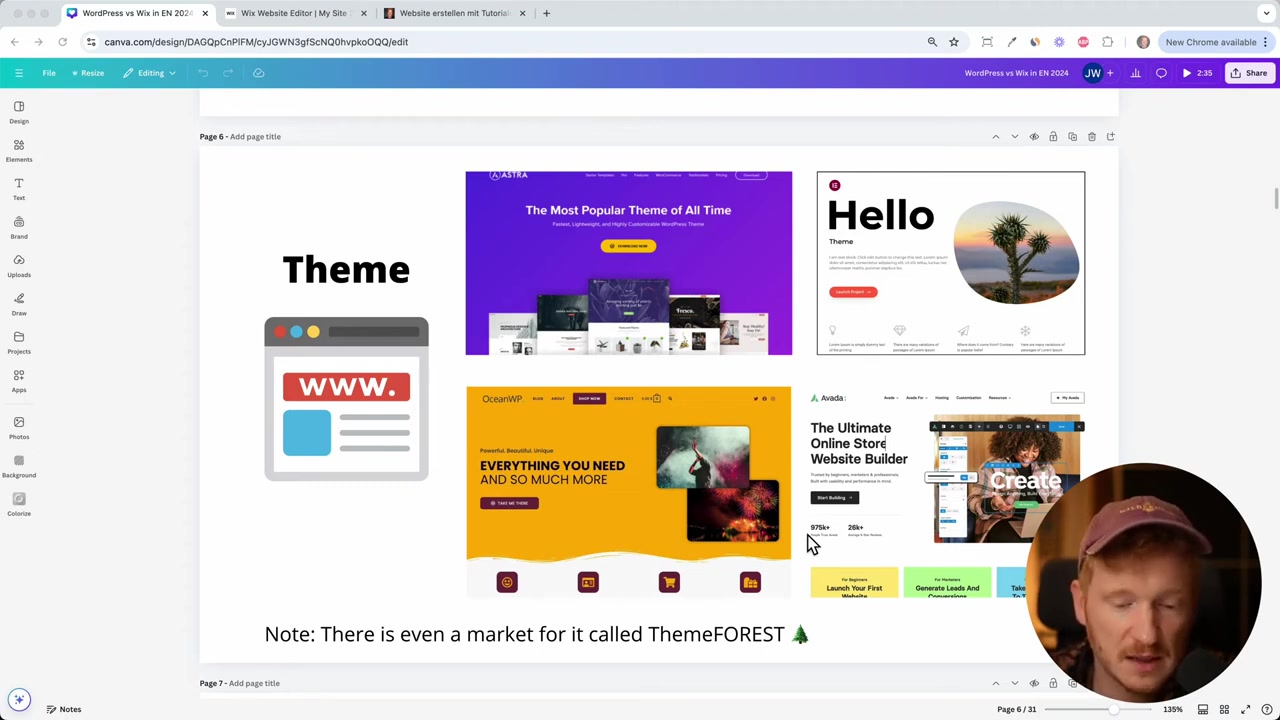The width and height of the screenshot is (1280, 720).
Task: Enter fullscreen presentation mode icon
Action: [x=1245, y=709]
